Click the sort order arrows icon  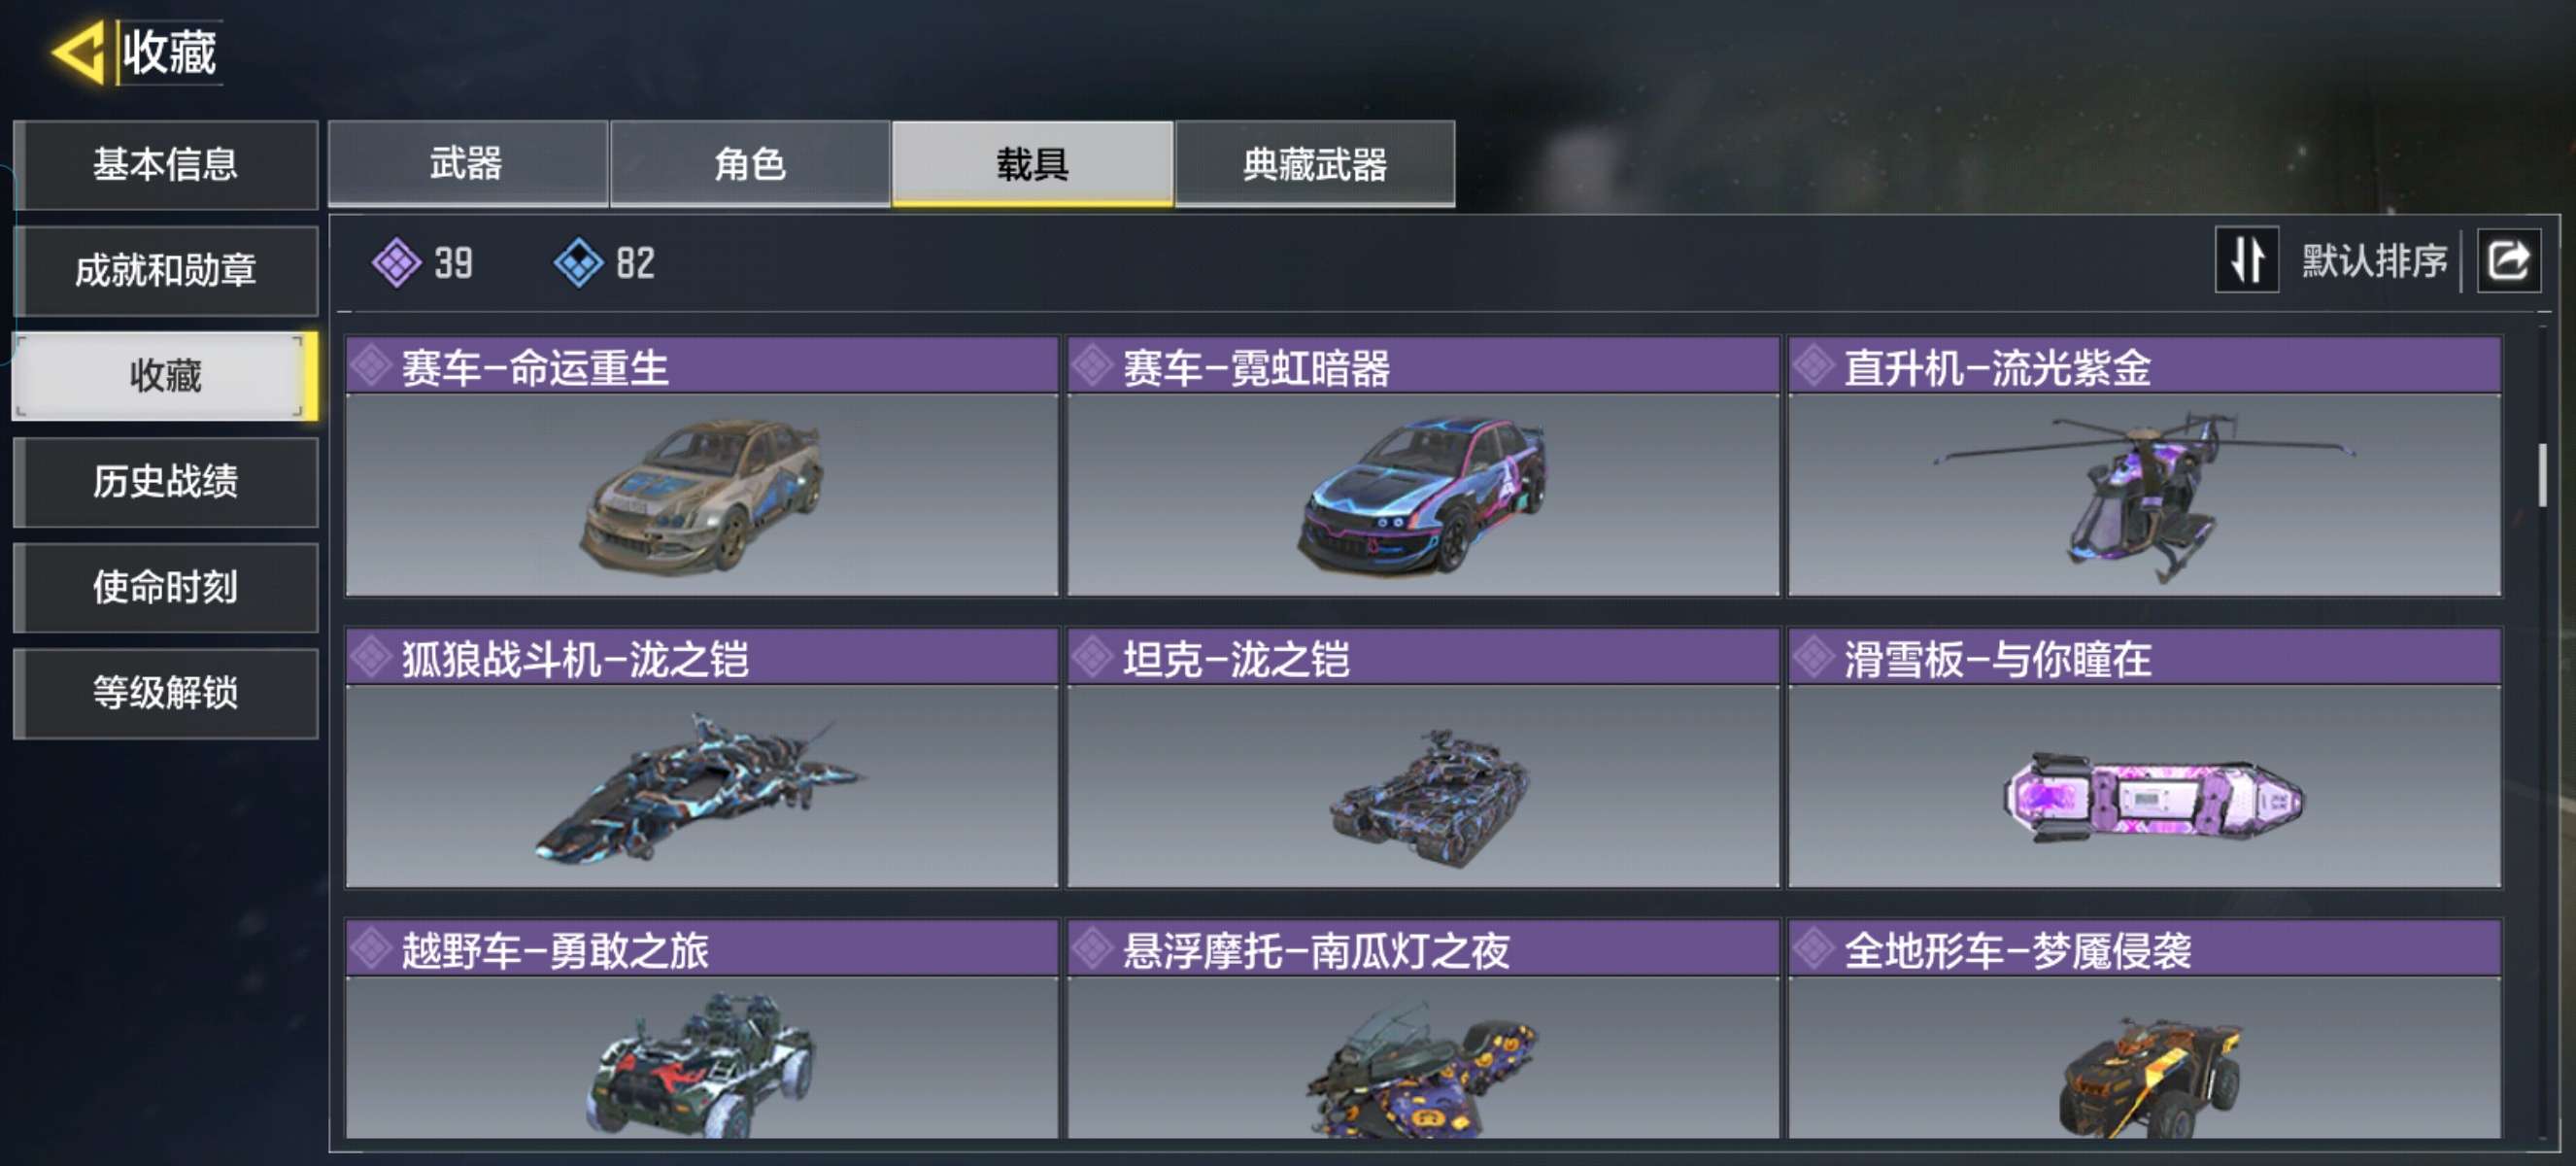click(x=2246, y=260)
